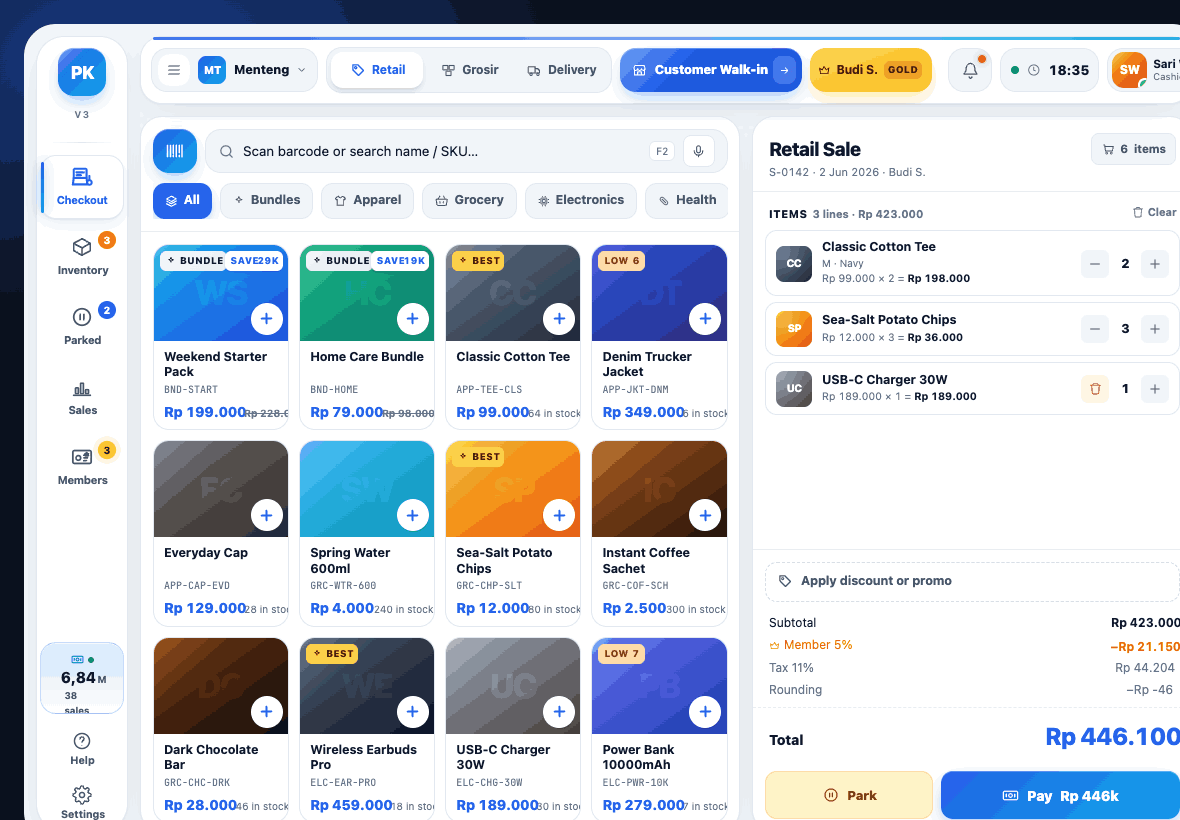
Task: Open Customer Walk-in selector arrow
Action: (784, 70)
